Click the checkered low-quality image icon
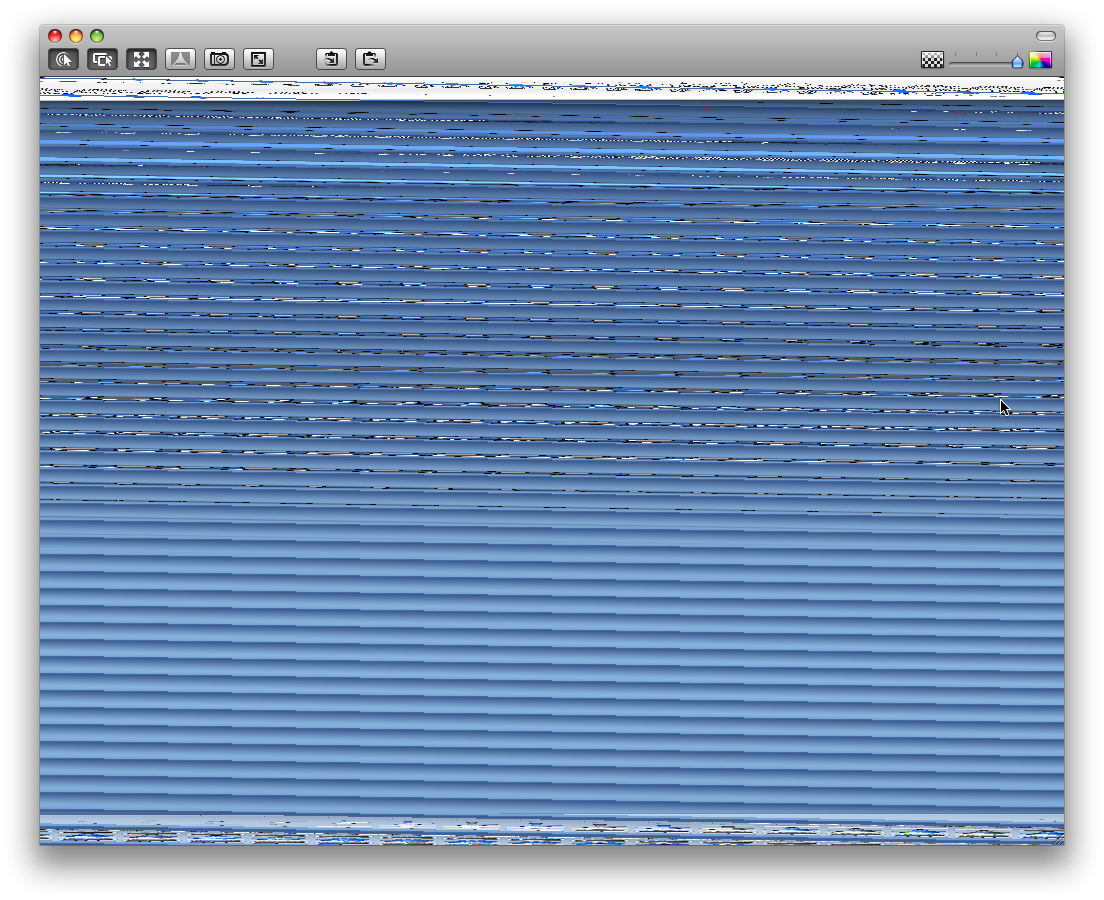Viewport: 1104px width, 900px height. (x=932, y=61)
